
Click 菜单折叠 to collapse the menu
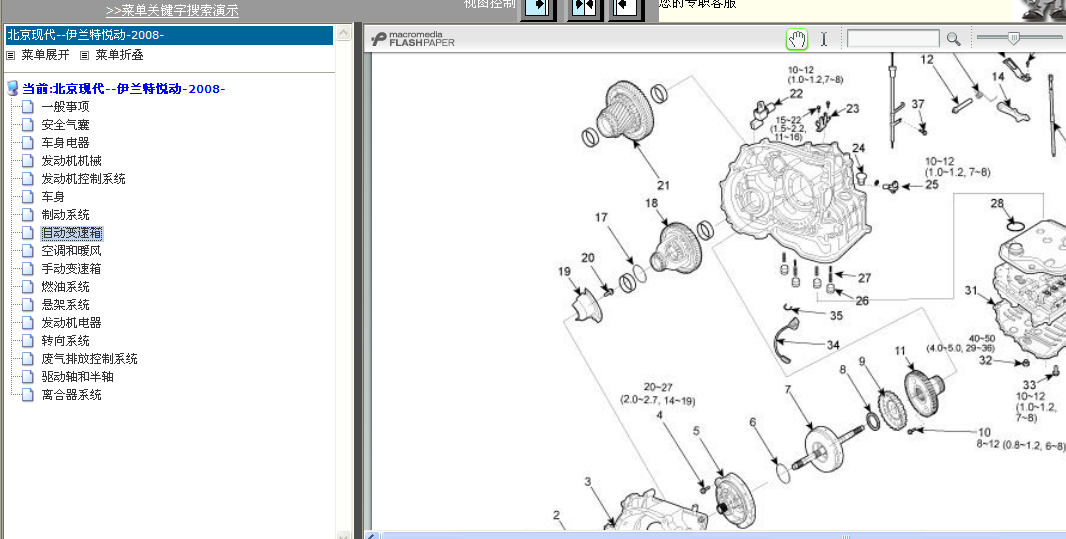click(x=119, y=56)
